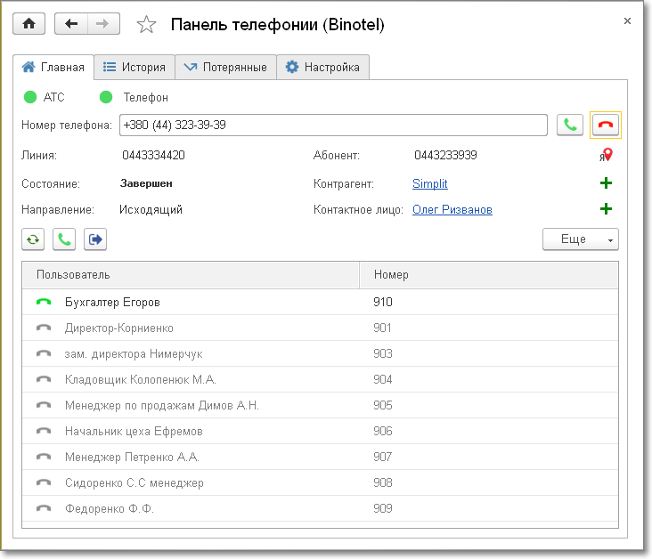Select the Директор-Корниенко row
The height and width of the screenshot is (559, 652).
(119, 328)
